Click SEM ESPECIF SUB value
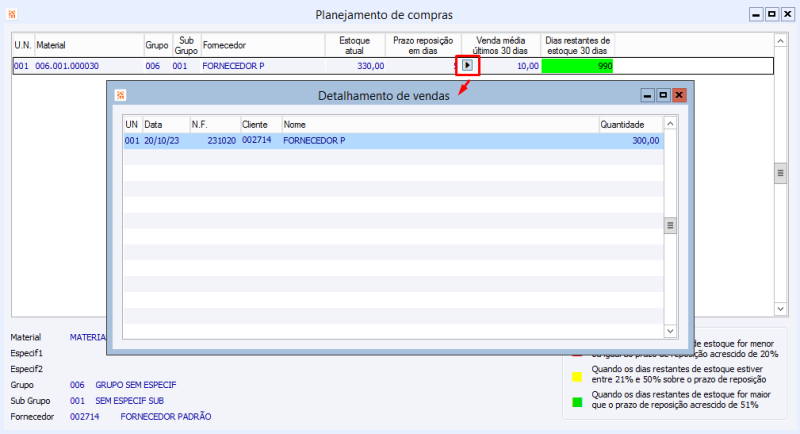Screen dimensions: 800x434 point(130,401)
